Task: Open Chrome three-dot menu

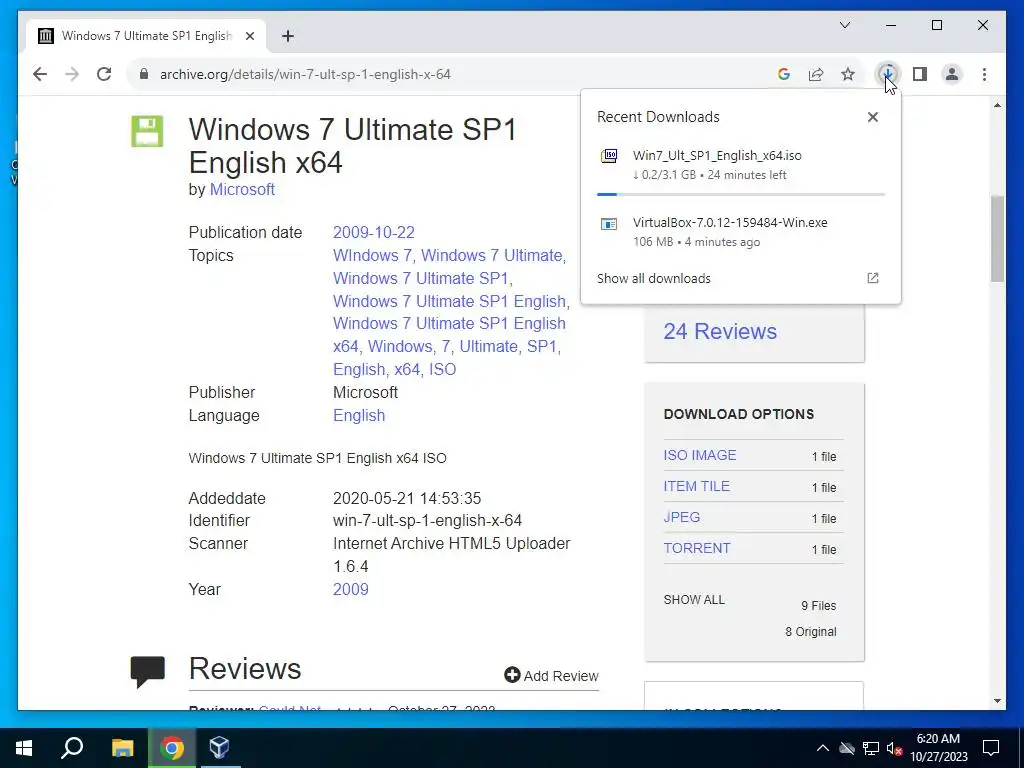Action: click(x=984, y=74)
